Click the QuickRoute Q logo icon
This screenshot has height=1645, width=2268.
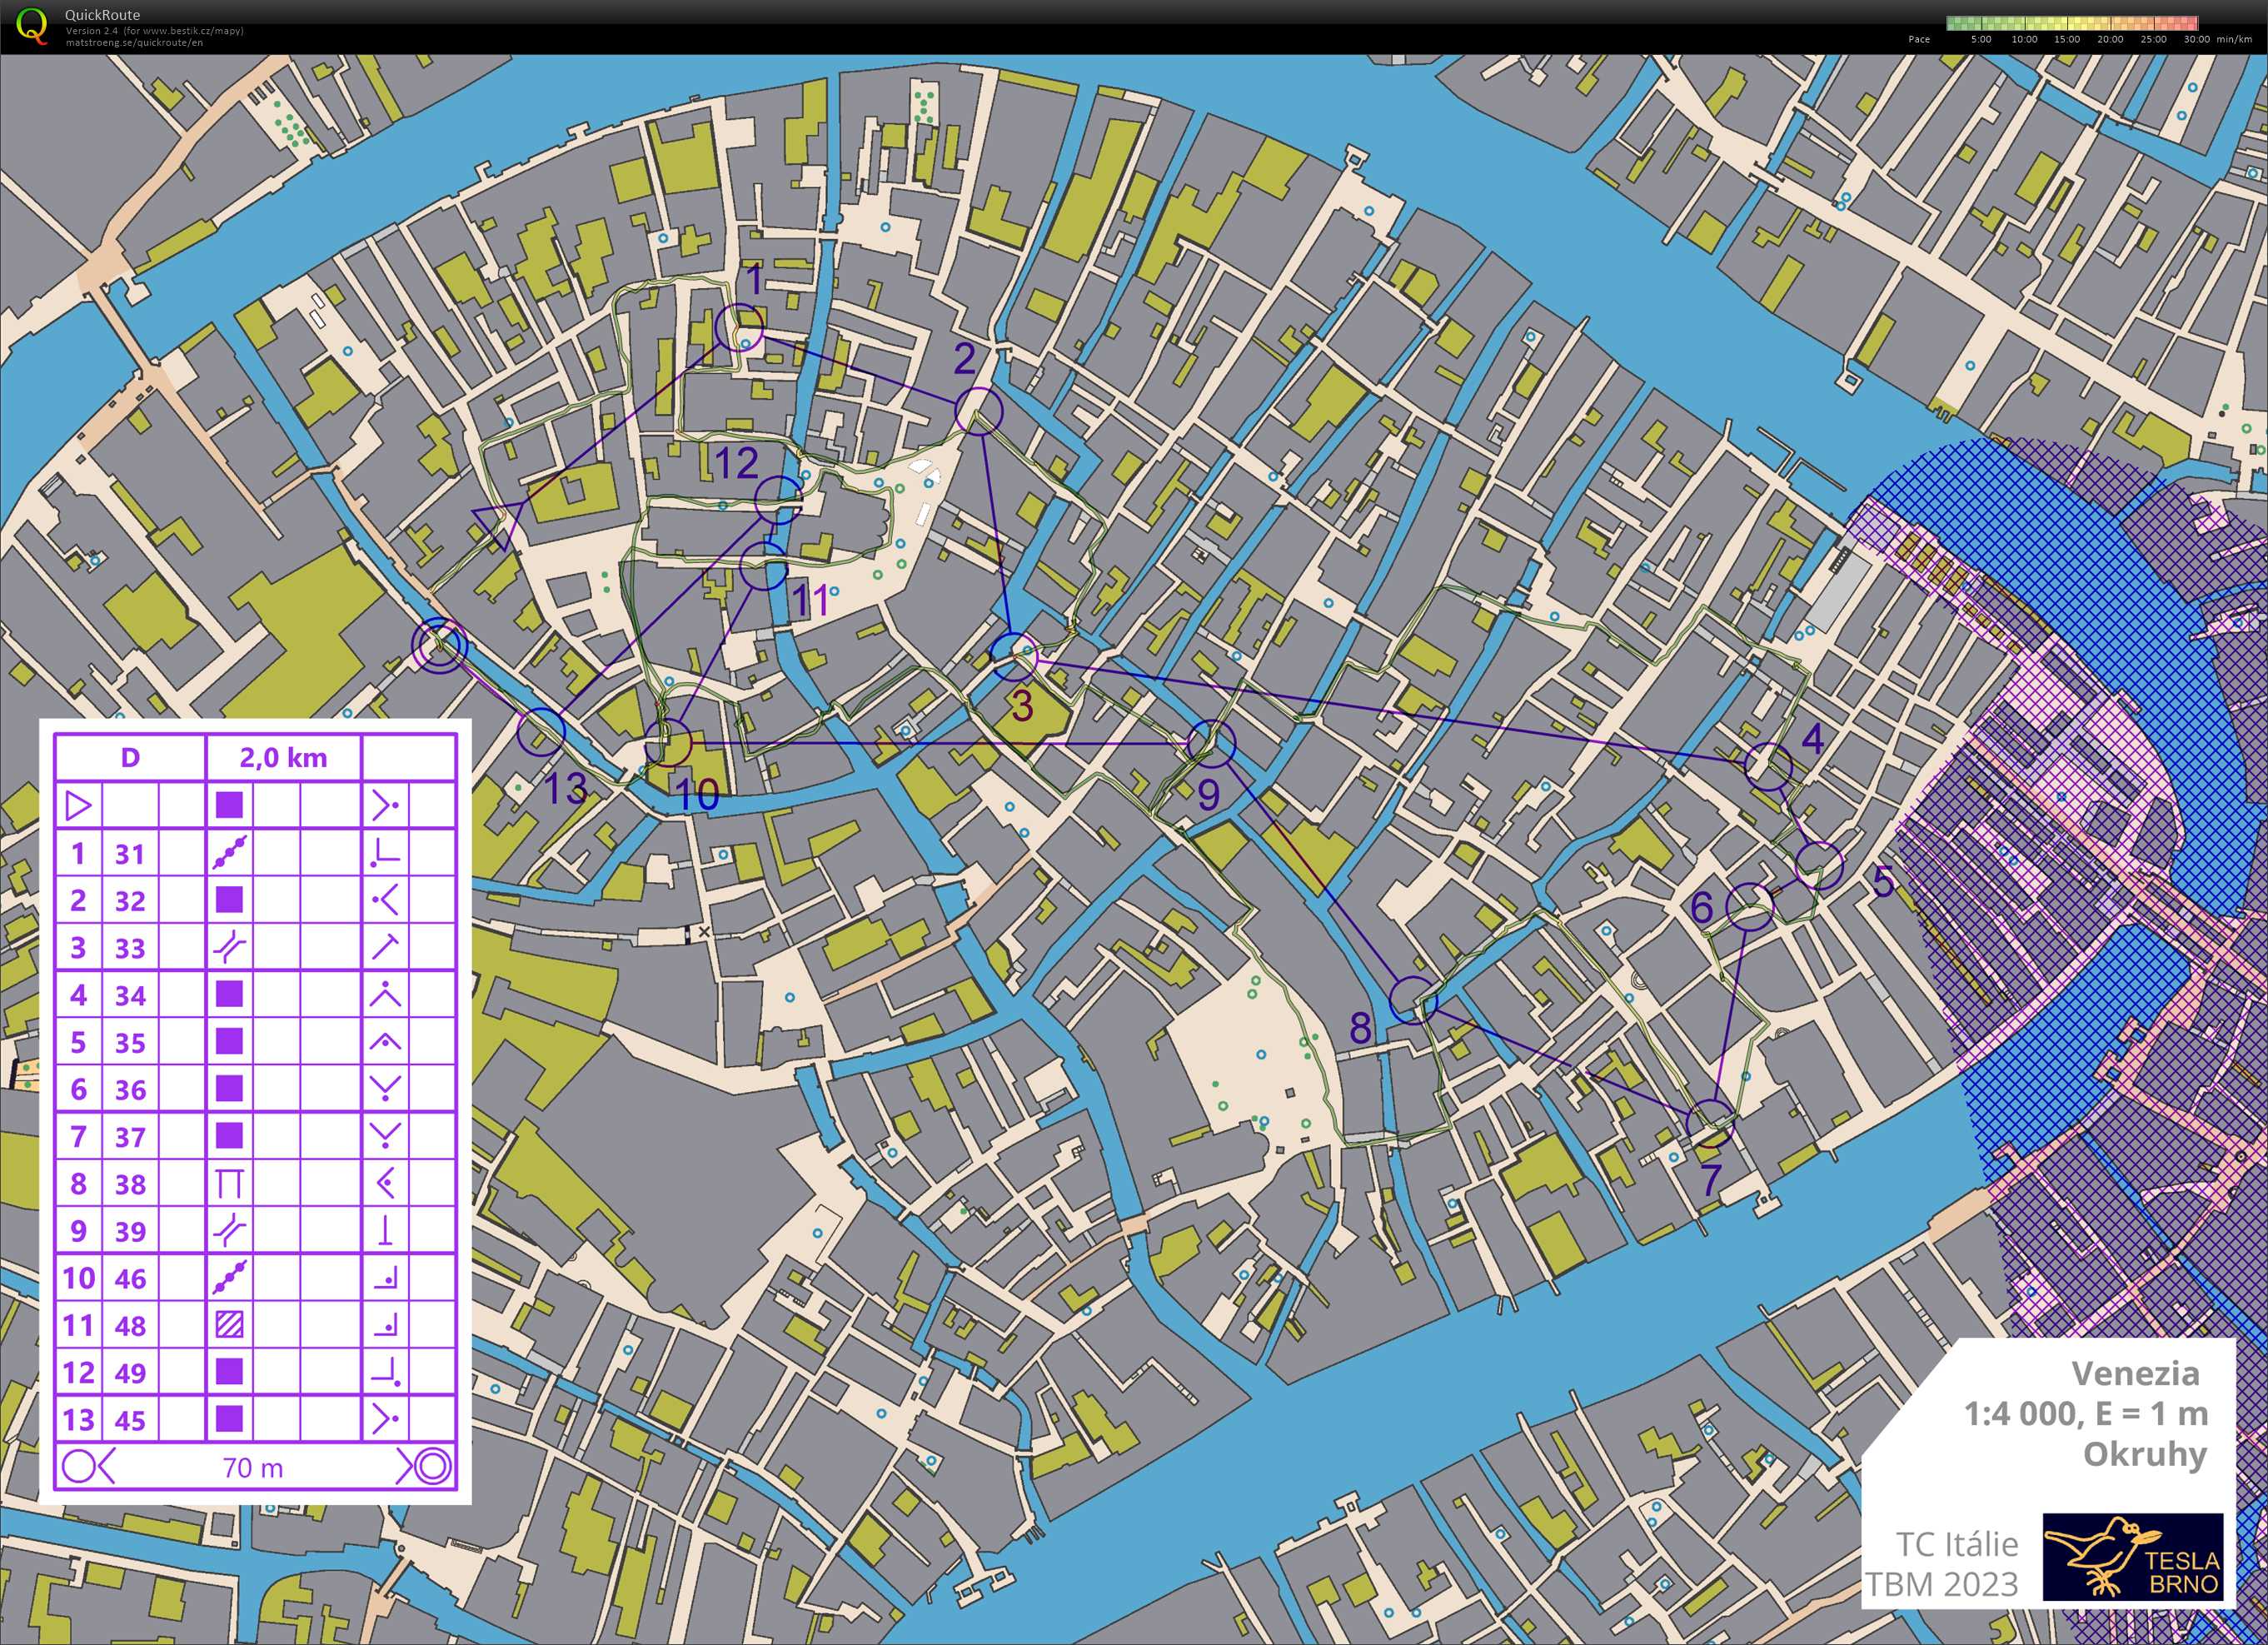pyautogui.click(x=32, y=26)
